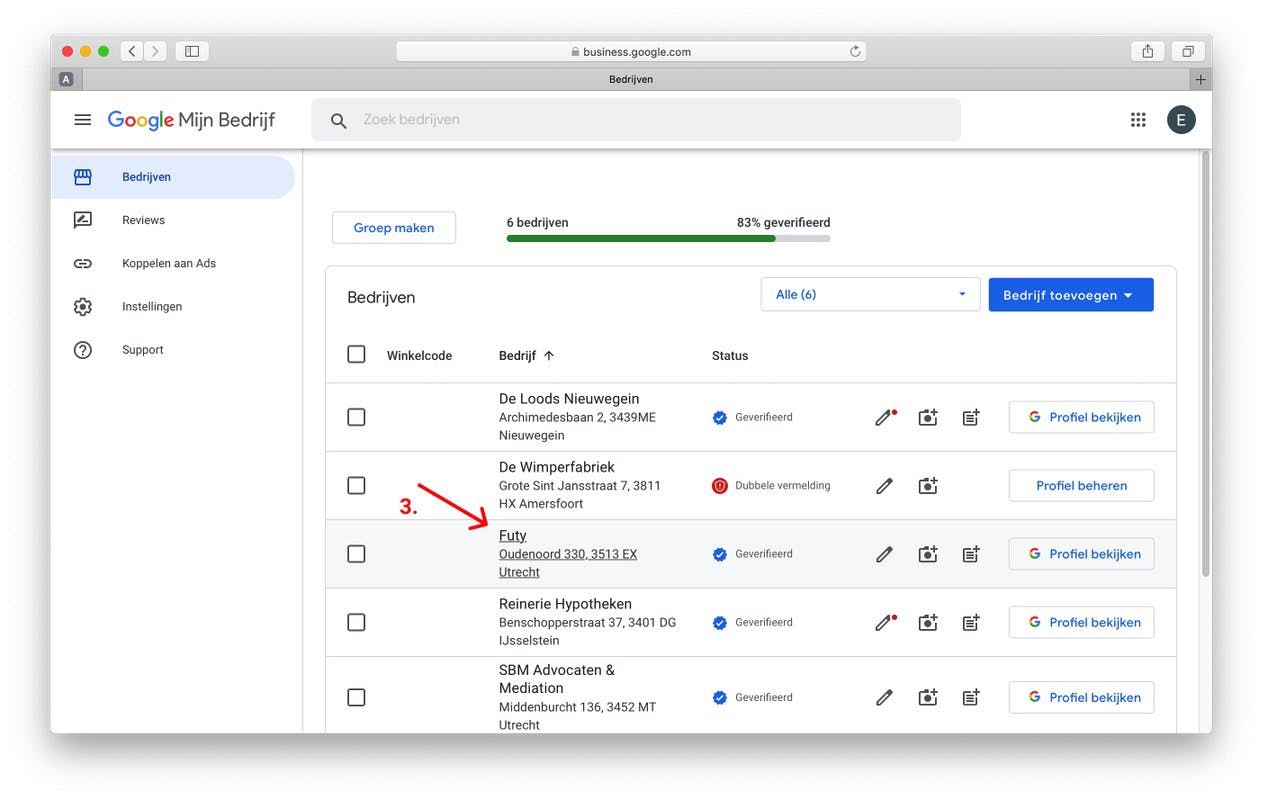Click the Winkelcode column header
Viewport: 1263px width, 800px height.
419,356
